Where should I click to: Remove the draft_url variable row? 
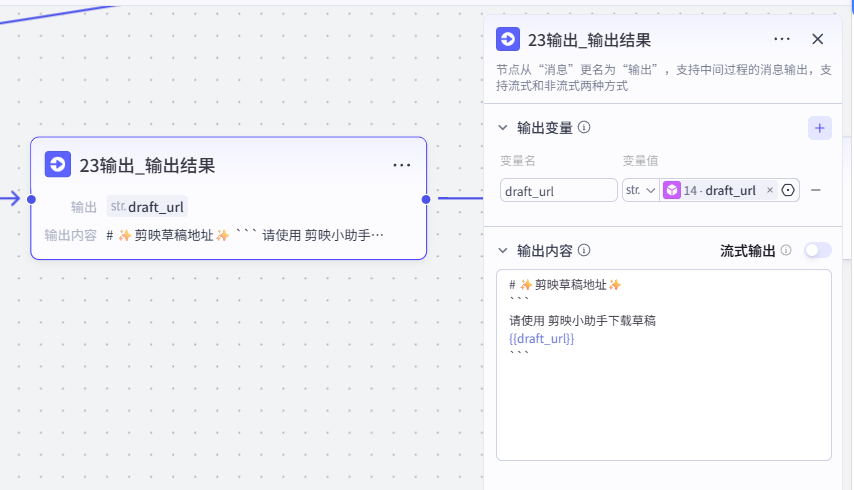[815, 190]
